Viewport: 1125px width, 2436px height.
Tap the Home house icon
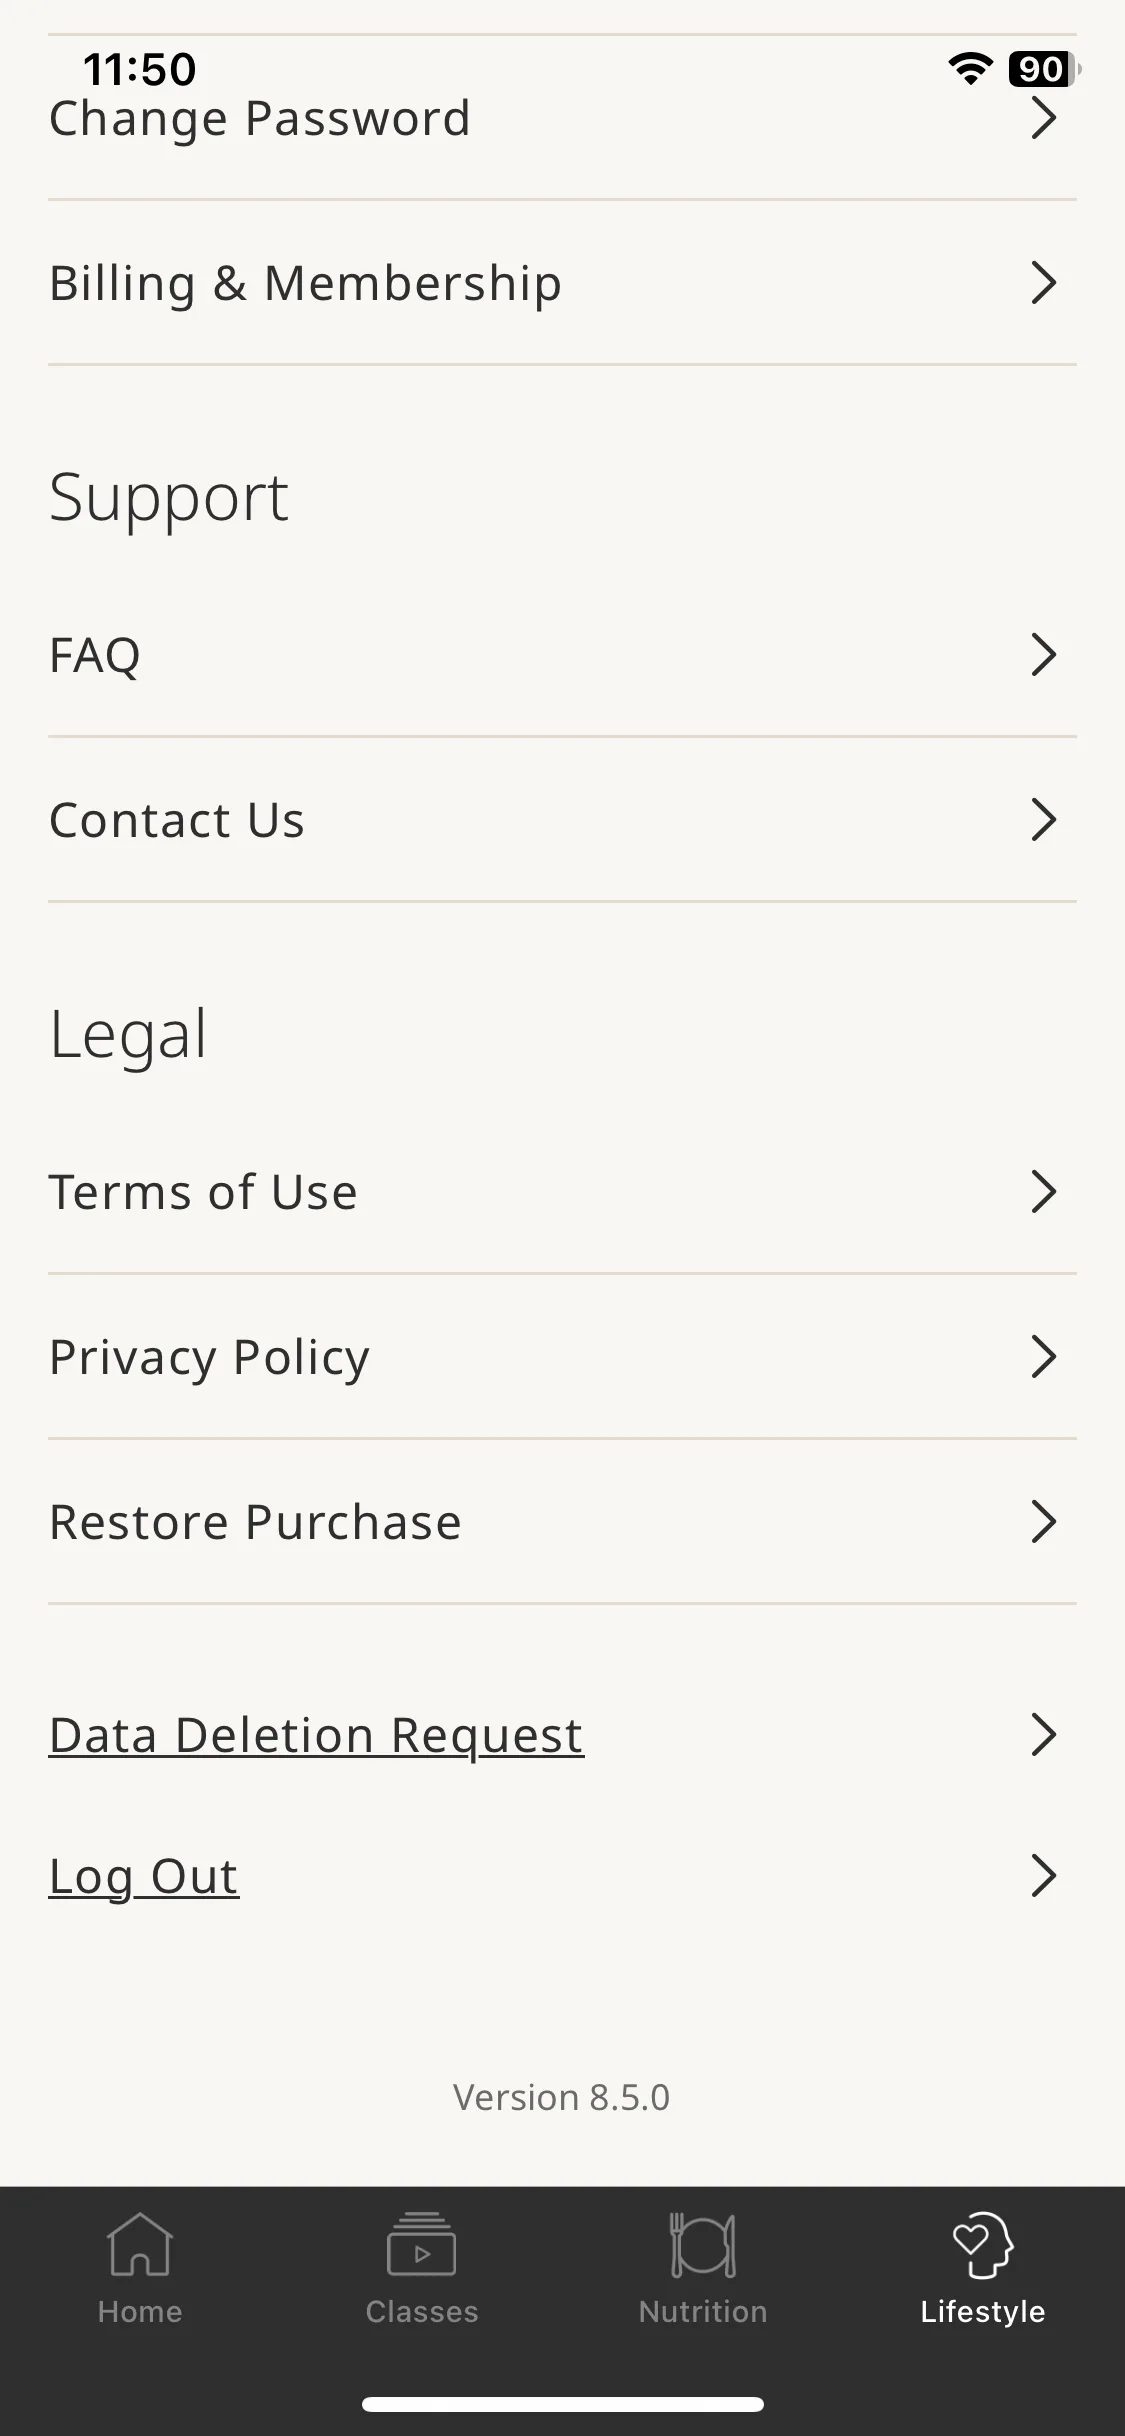click(x=140, y=2244)
